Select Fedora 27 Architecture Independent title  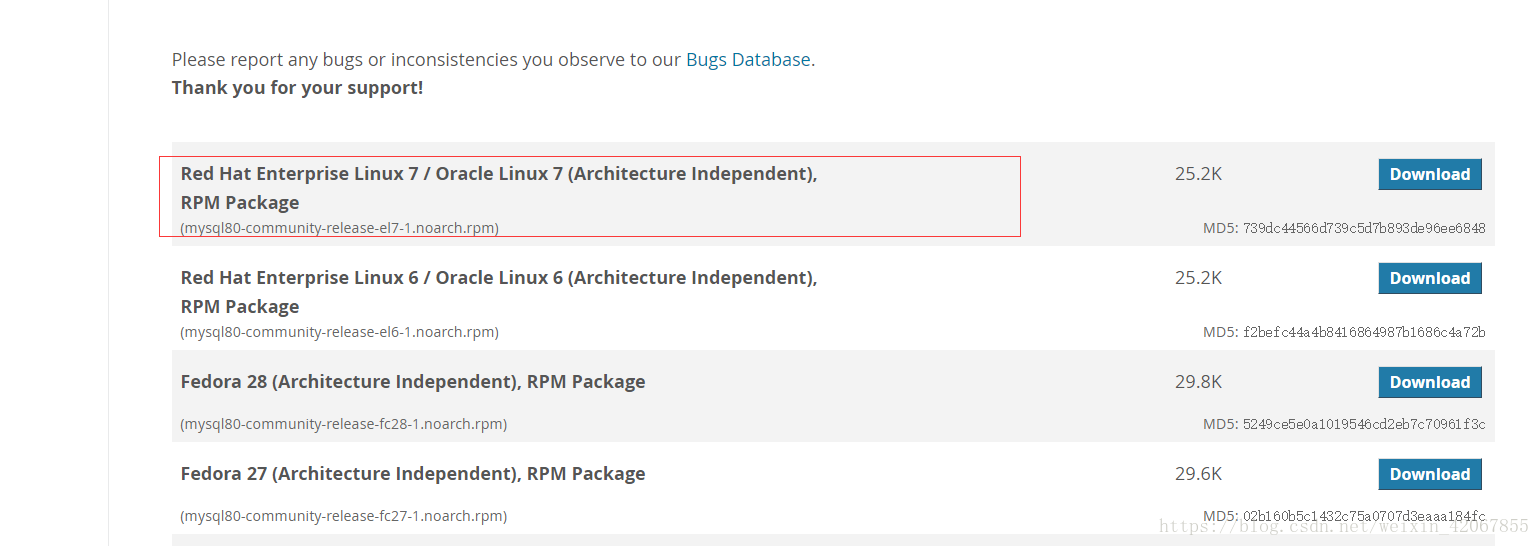click(413, 474)
